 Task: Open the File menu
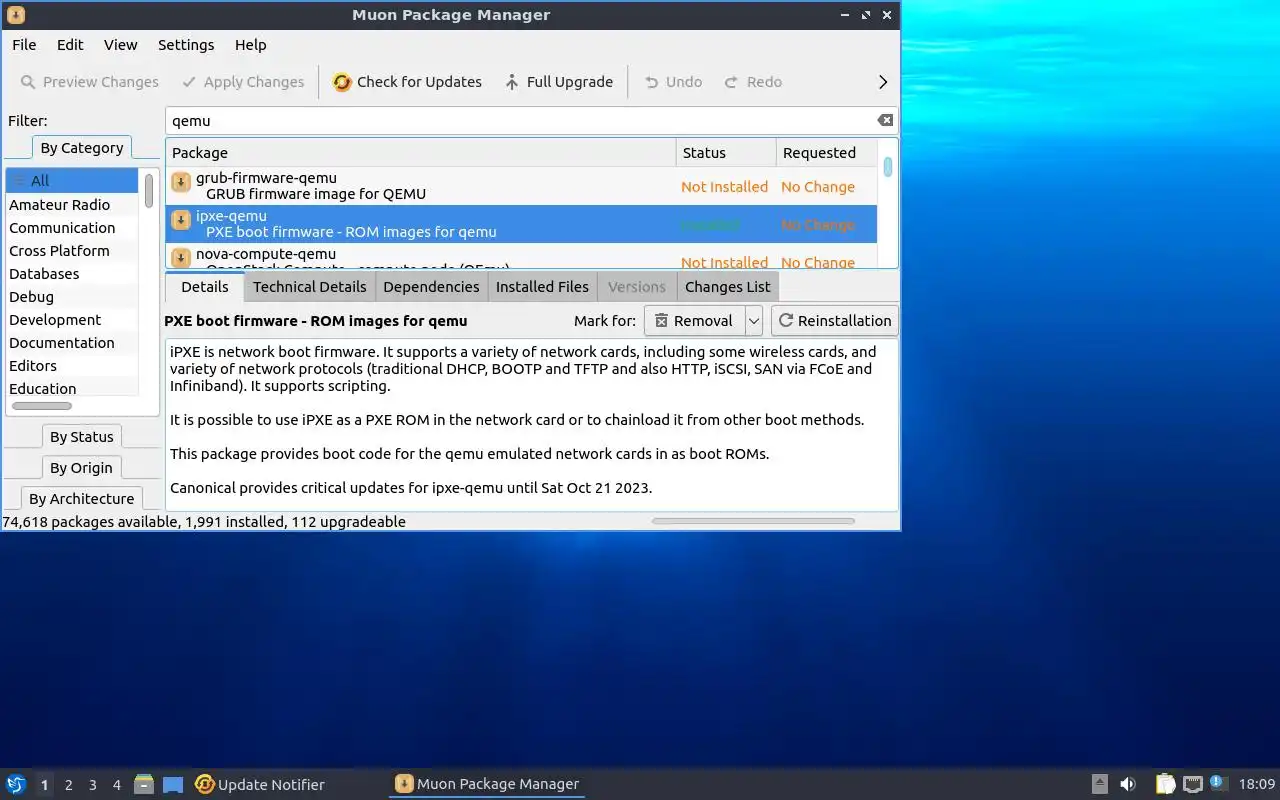24,45
